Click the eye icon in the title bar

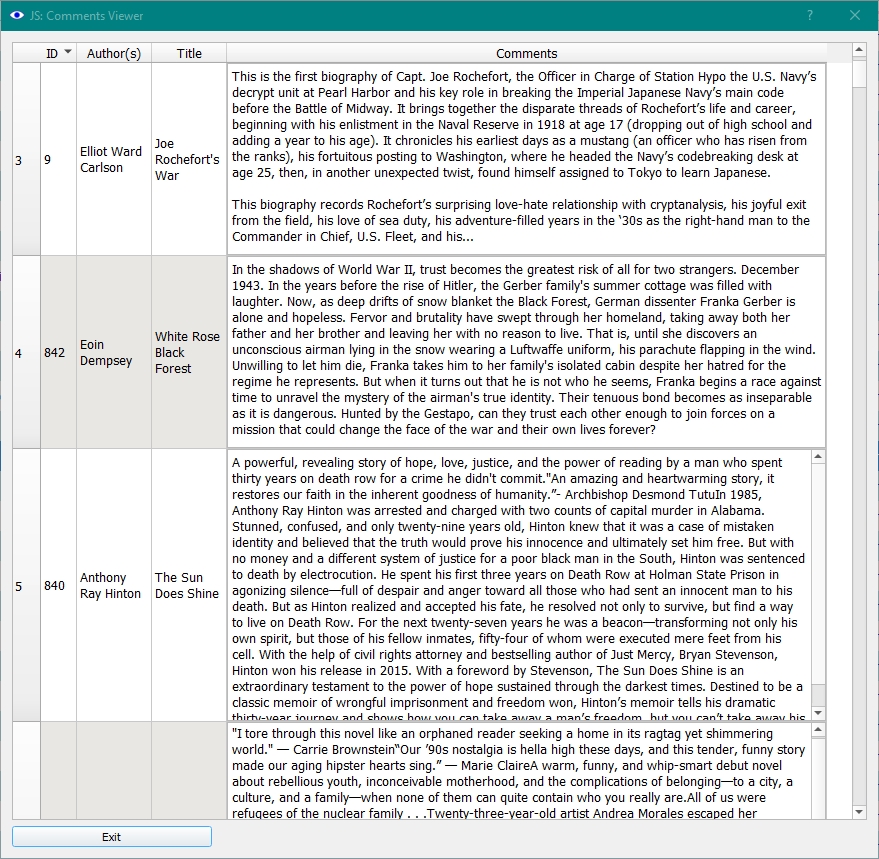click(x=17, y=15)
